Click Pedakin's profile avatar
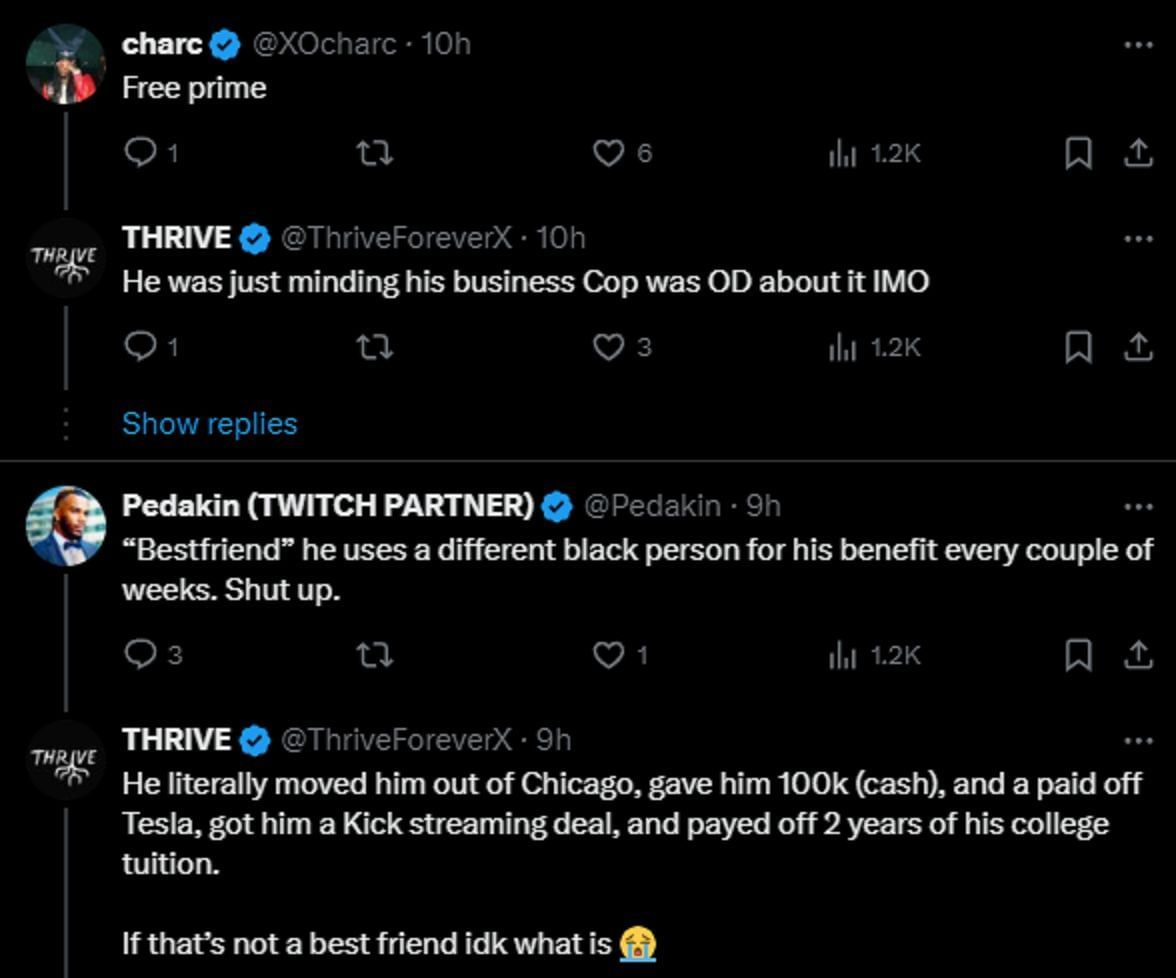The height and width of the screenshot is (978, 1176). (65, 526)
